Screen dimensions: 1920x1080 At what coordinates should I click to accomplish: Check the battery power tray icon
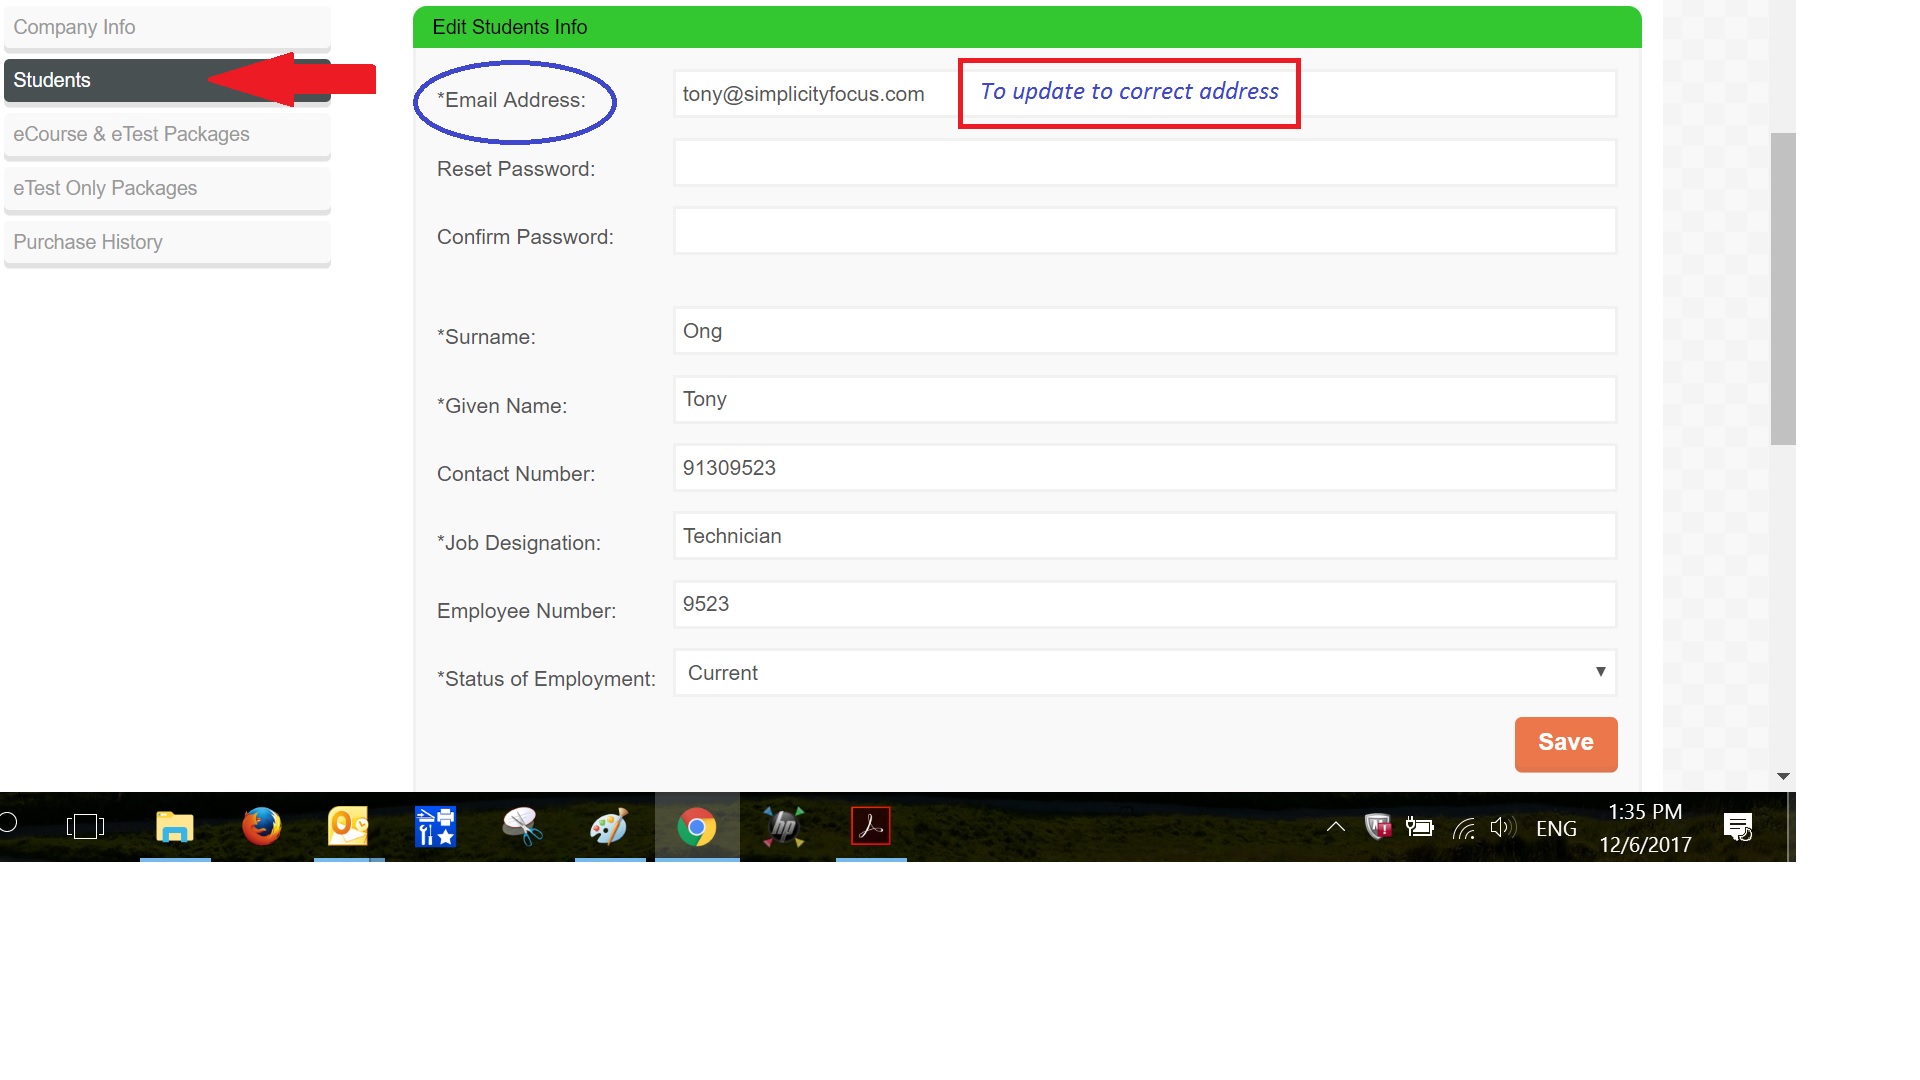click(1420, 827)
